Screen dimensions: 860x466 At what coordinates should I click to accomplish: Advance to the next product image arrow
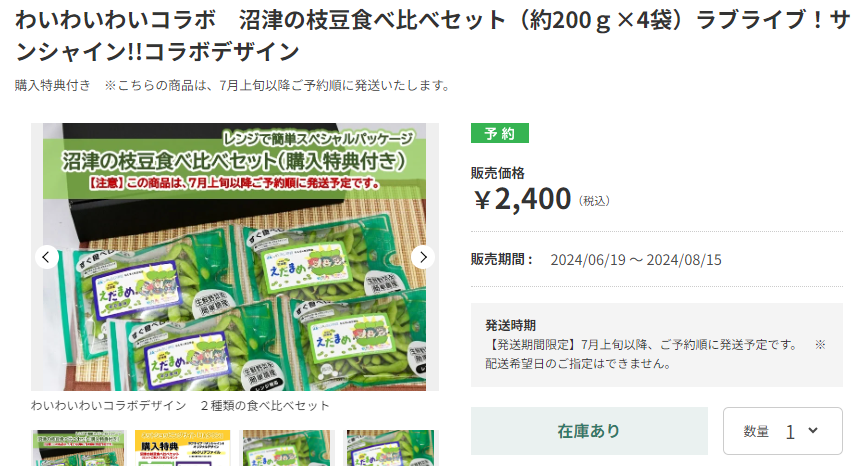click(x=423, y=257)
